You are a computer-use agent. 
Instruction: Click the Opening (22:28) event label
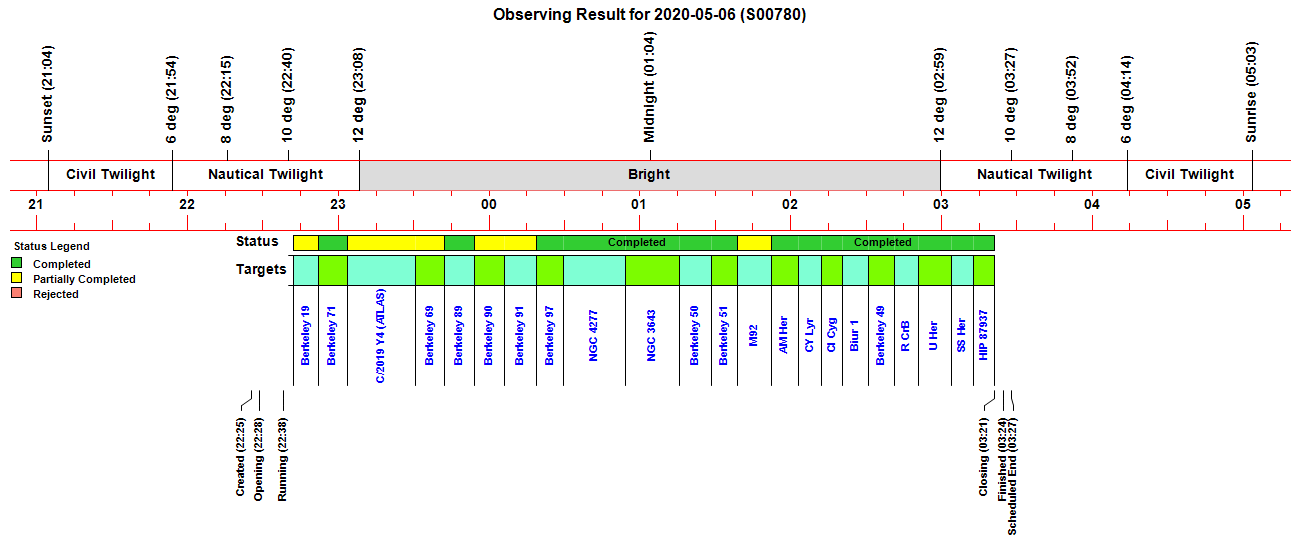pyautogui.click(x=259, y=457)
